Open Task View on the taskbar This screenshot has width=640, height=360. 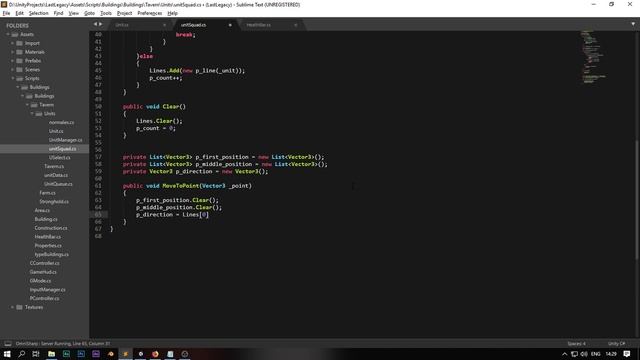click(x=36, y=354)
